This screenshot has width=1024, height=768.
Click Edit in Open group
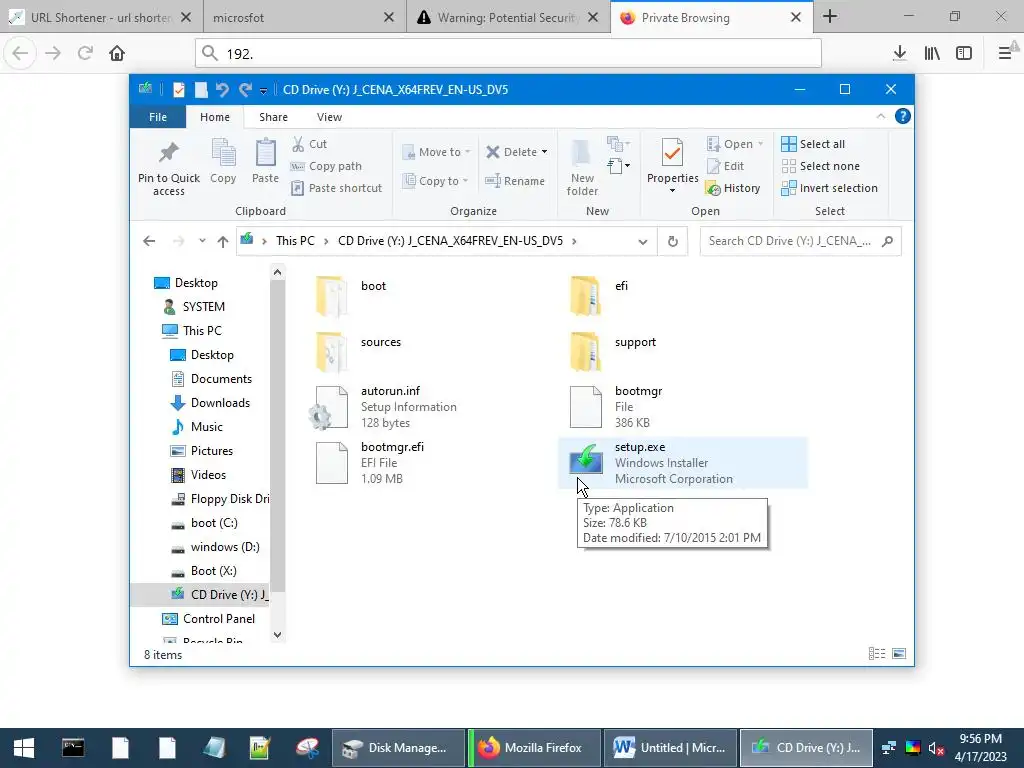click(726, 166)
